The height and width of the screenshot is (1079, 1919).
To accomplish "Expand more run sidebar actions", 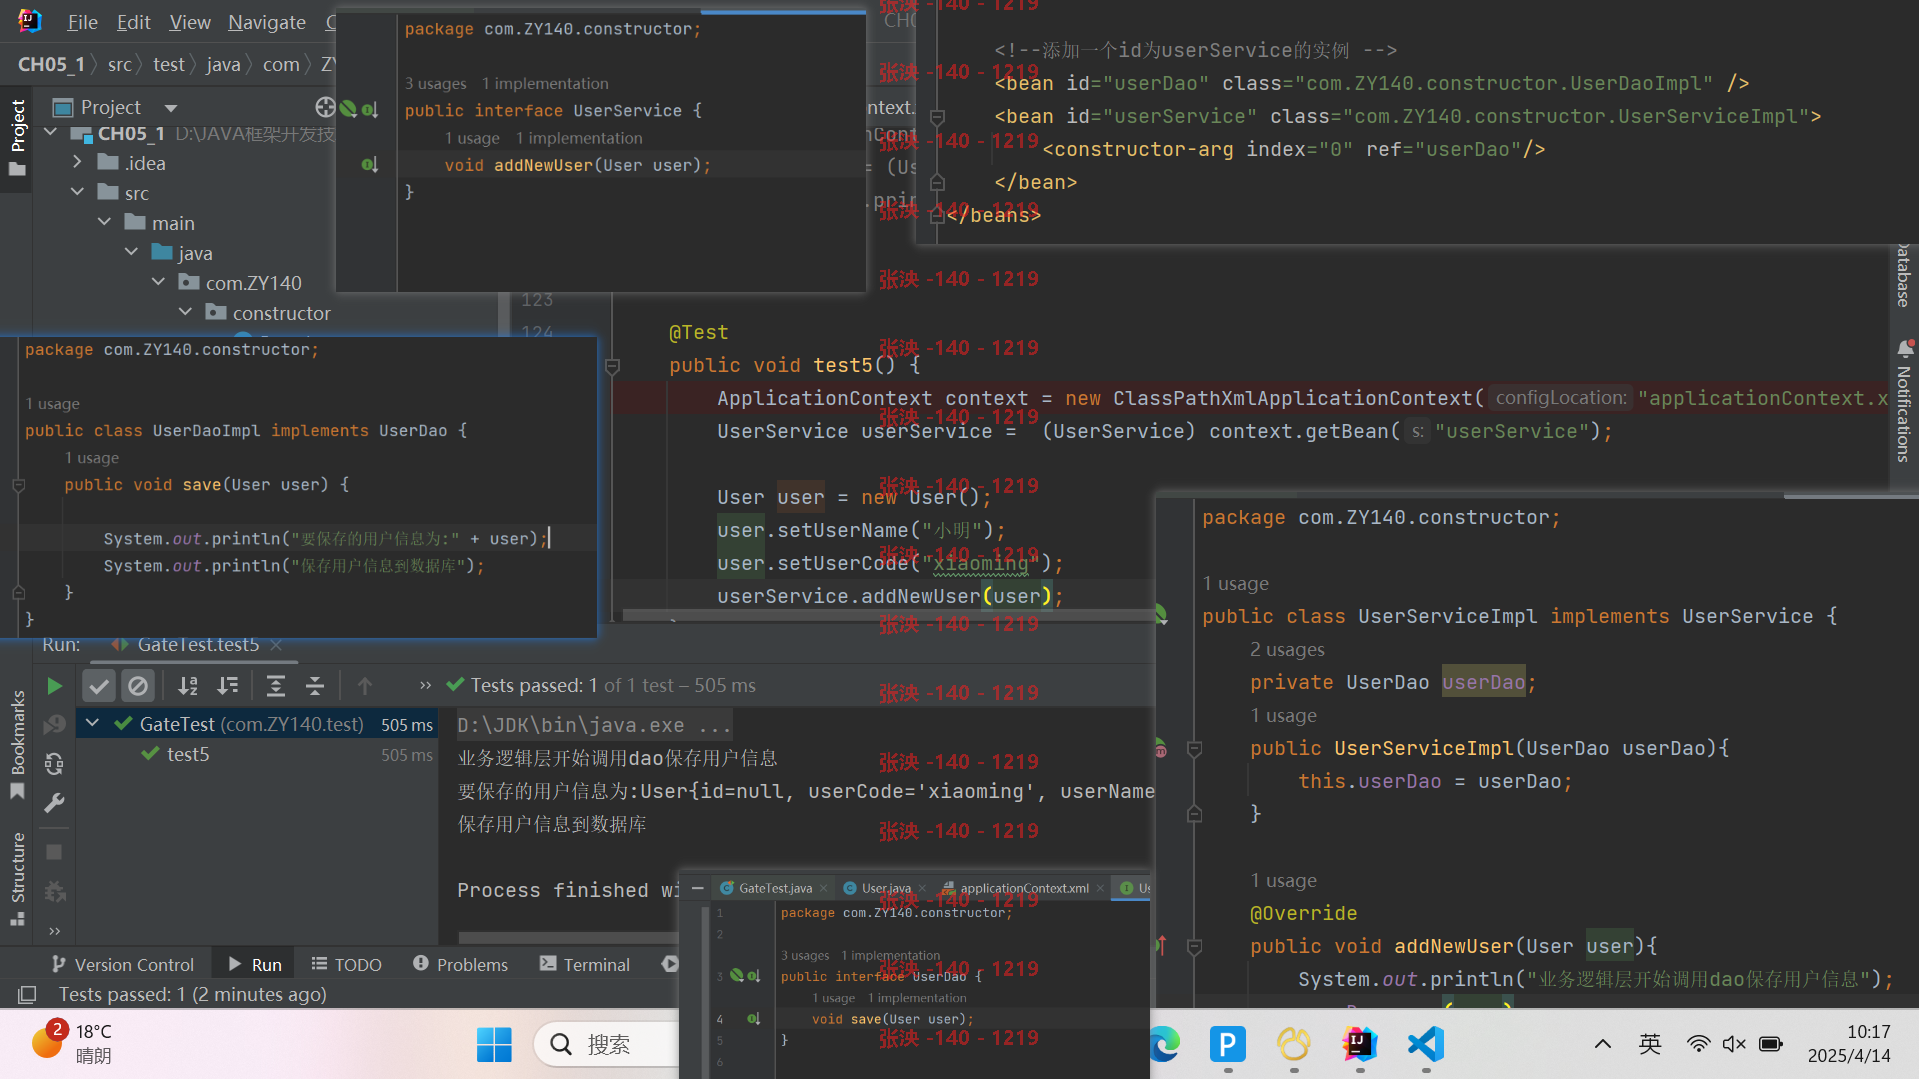I will (55, 931).
